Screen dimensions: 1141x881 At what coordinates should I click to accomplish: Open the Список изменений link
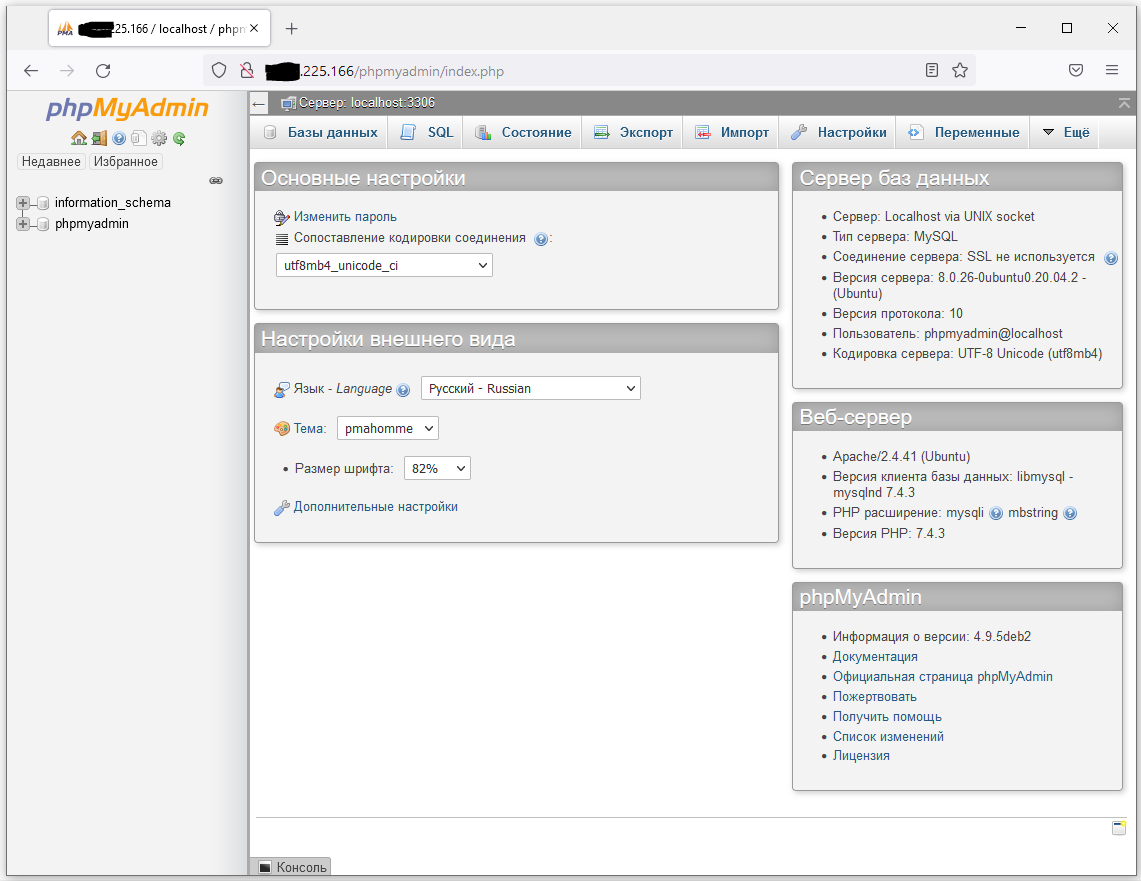tap(888, 737)
